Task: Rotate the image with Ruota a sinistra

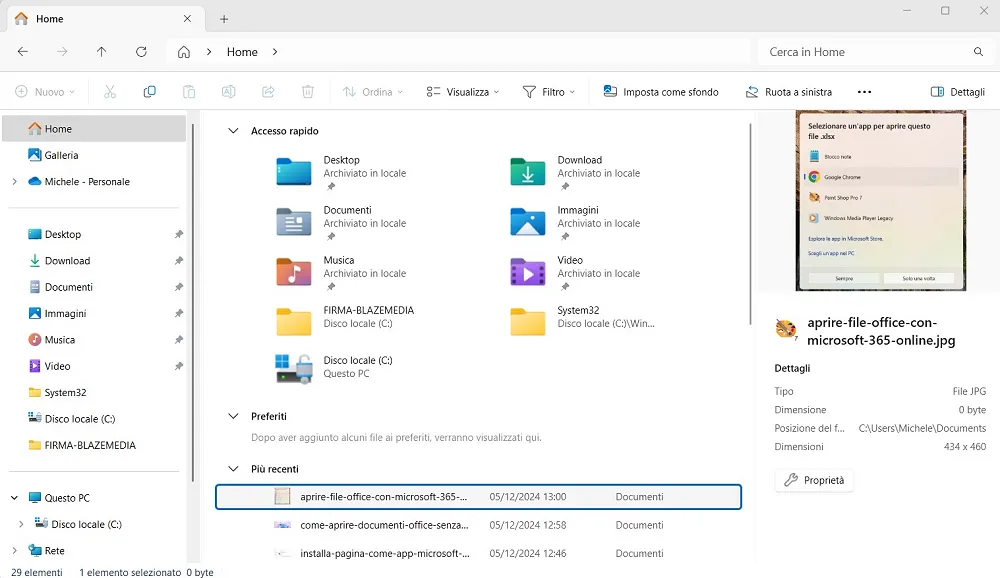Action: click(x=789, y=91)
